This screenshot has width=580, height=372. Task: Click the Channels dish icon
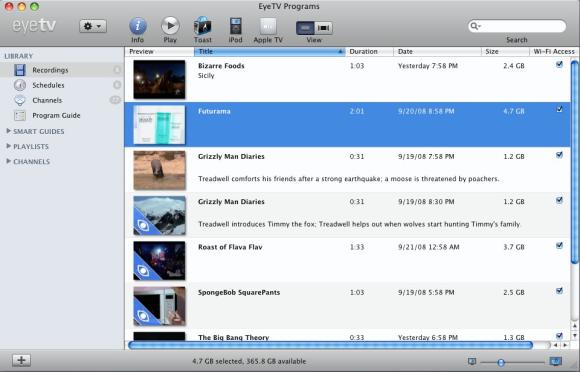click(x=20, y=100)
